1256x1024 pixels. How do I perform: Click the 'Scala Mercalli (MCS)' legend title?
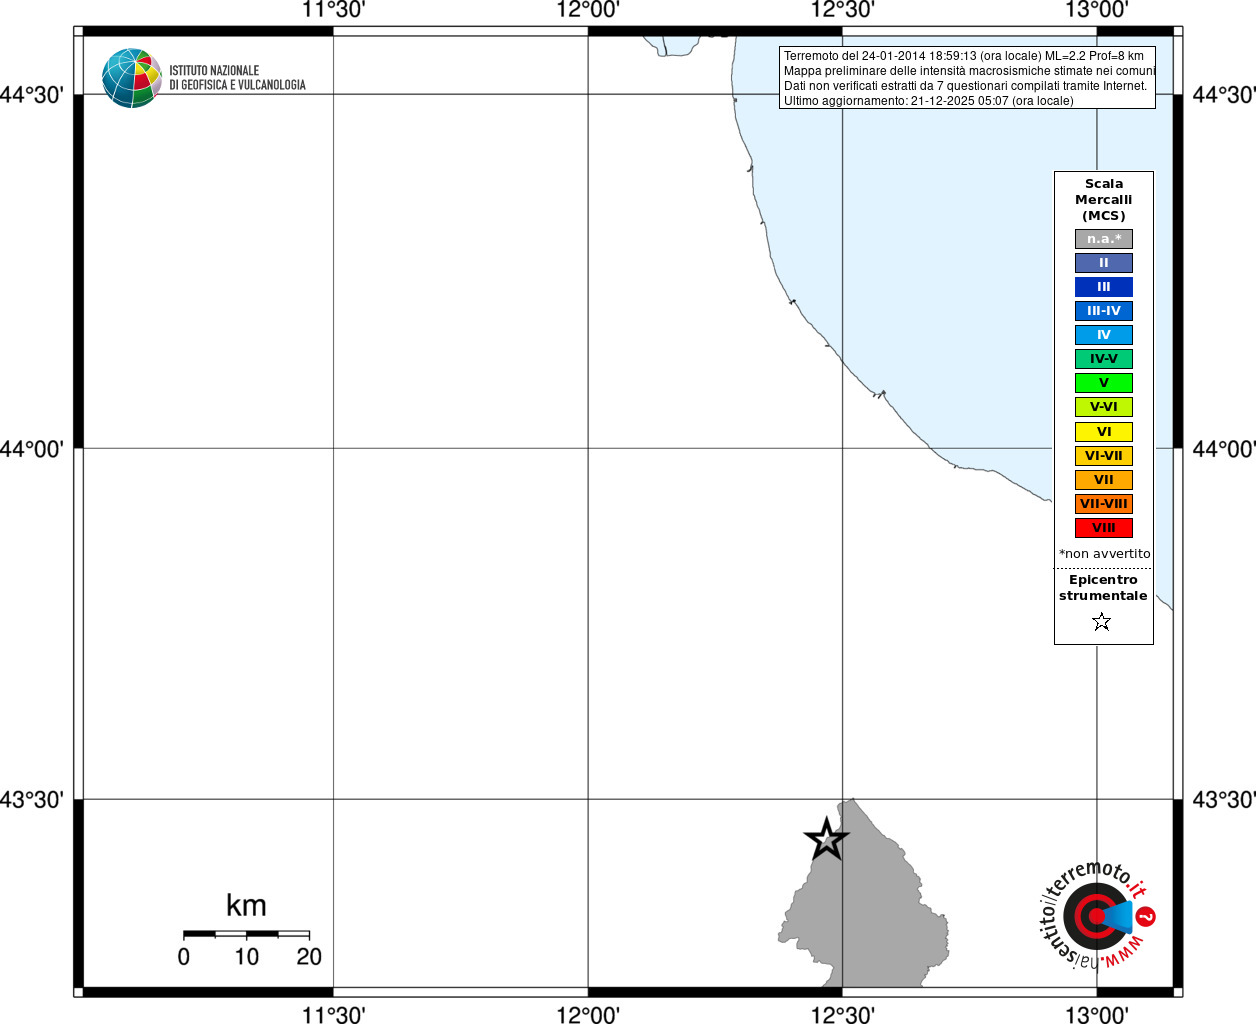click(x=1104, y=200)
